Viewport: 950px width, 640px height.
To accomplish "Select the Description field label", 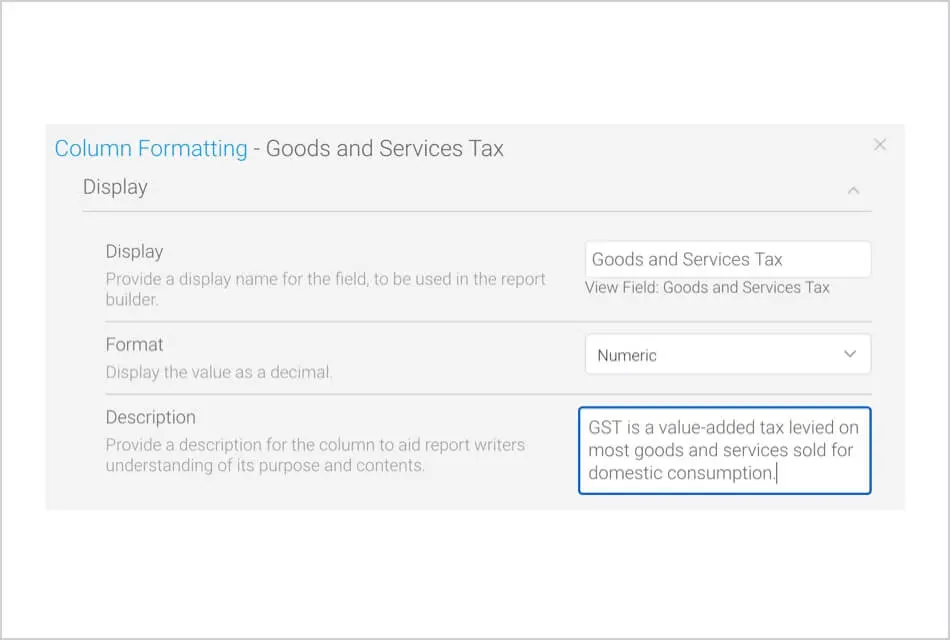I will tap(151, 417).
